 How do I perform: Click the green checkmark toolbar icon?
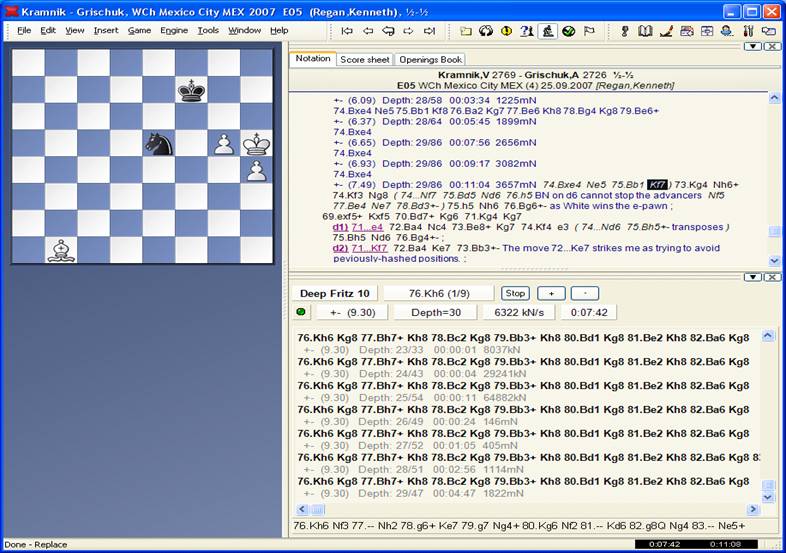pos(568,31)
